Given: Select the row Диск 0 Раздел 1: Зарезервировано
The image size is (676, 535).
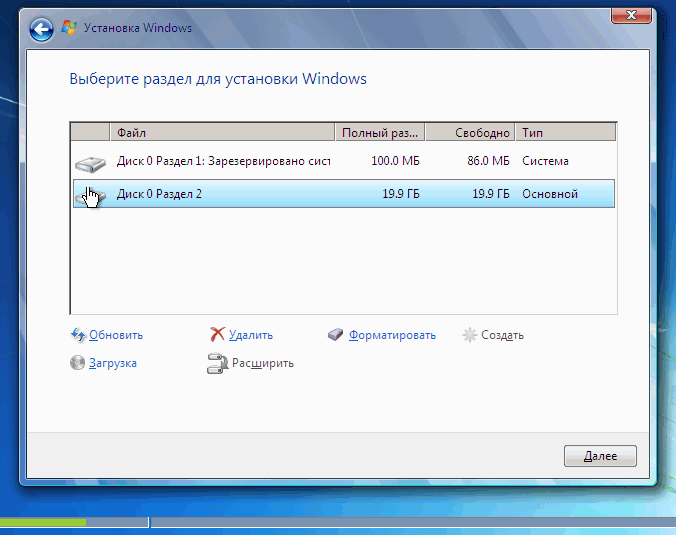Looking at the screenshot, I should [344, 161].
